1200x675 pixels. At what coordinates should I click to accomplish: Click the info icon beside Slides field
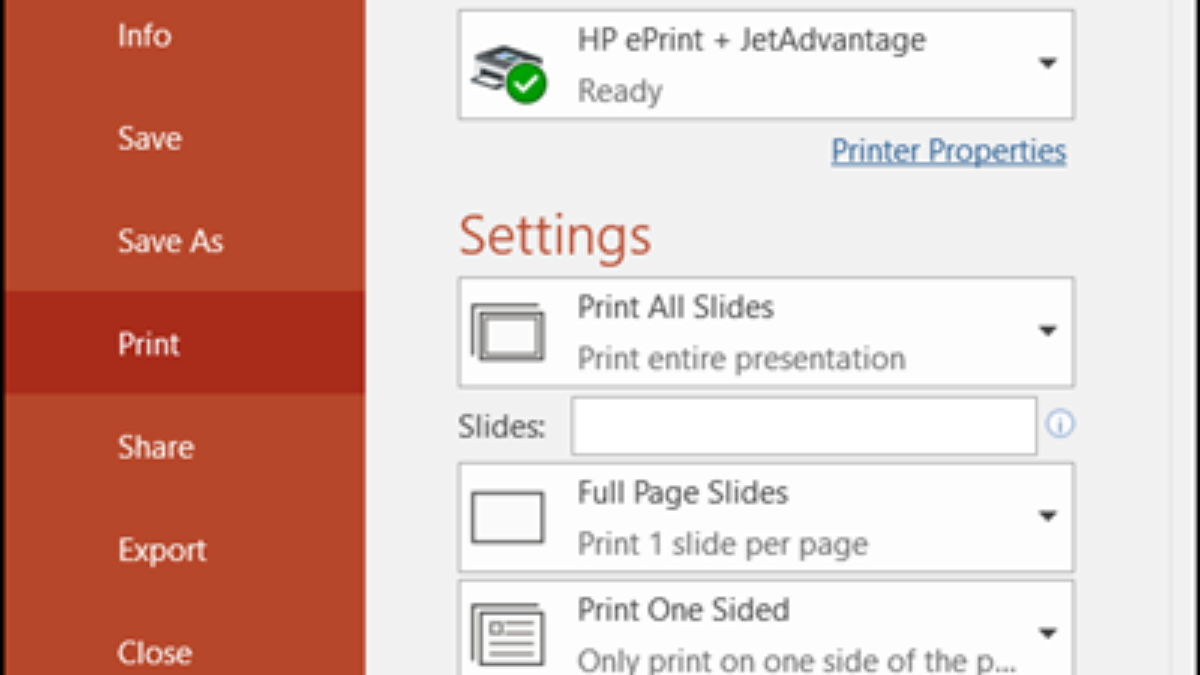click(1060, 425)
